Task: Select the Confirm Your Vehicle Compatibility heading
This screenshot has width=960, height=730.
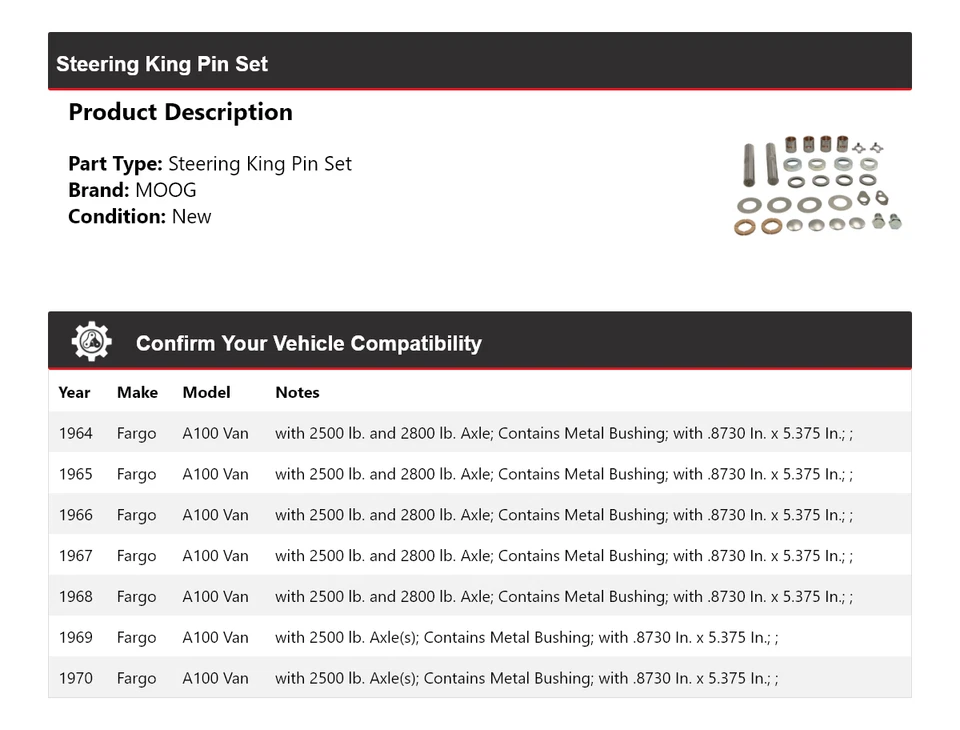Action: 308,343
